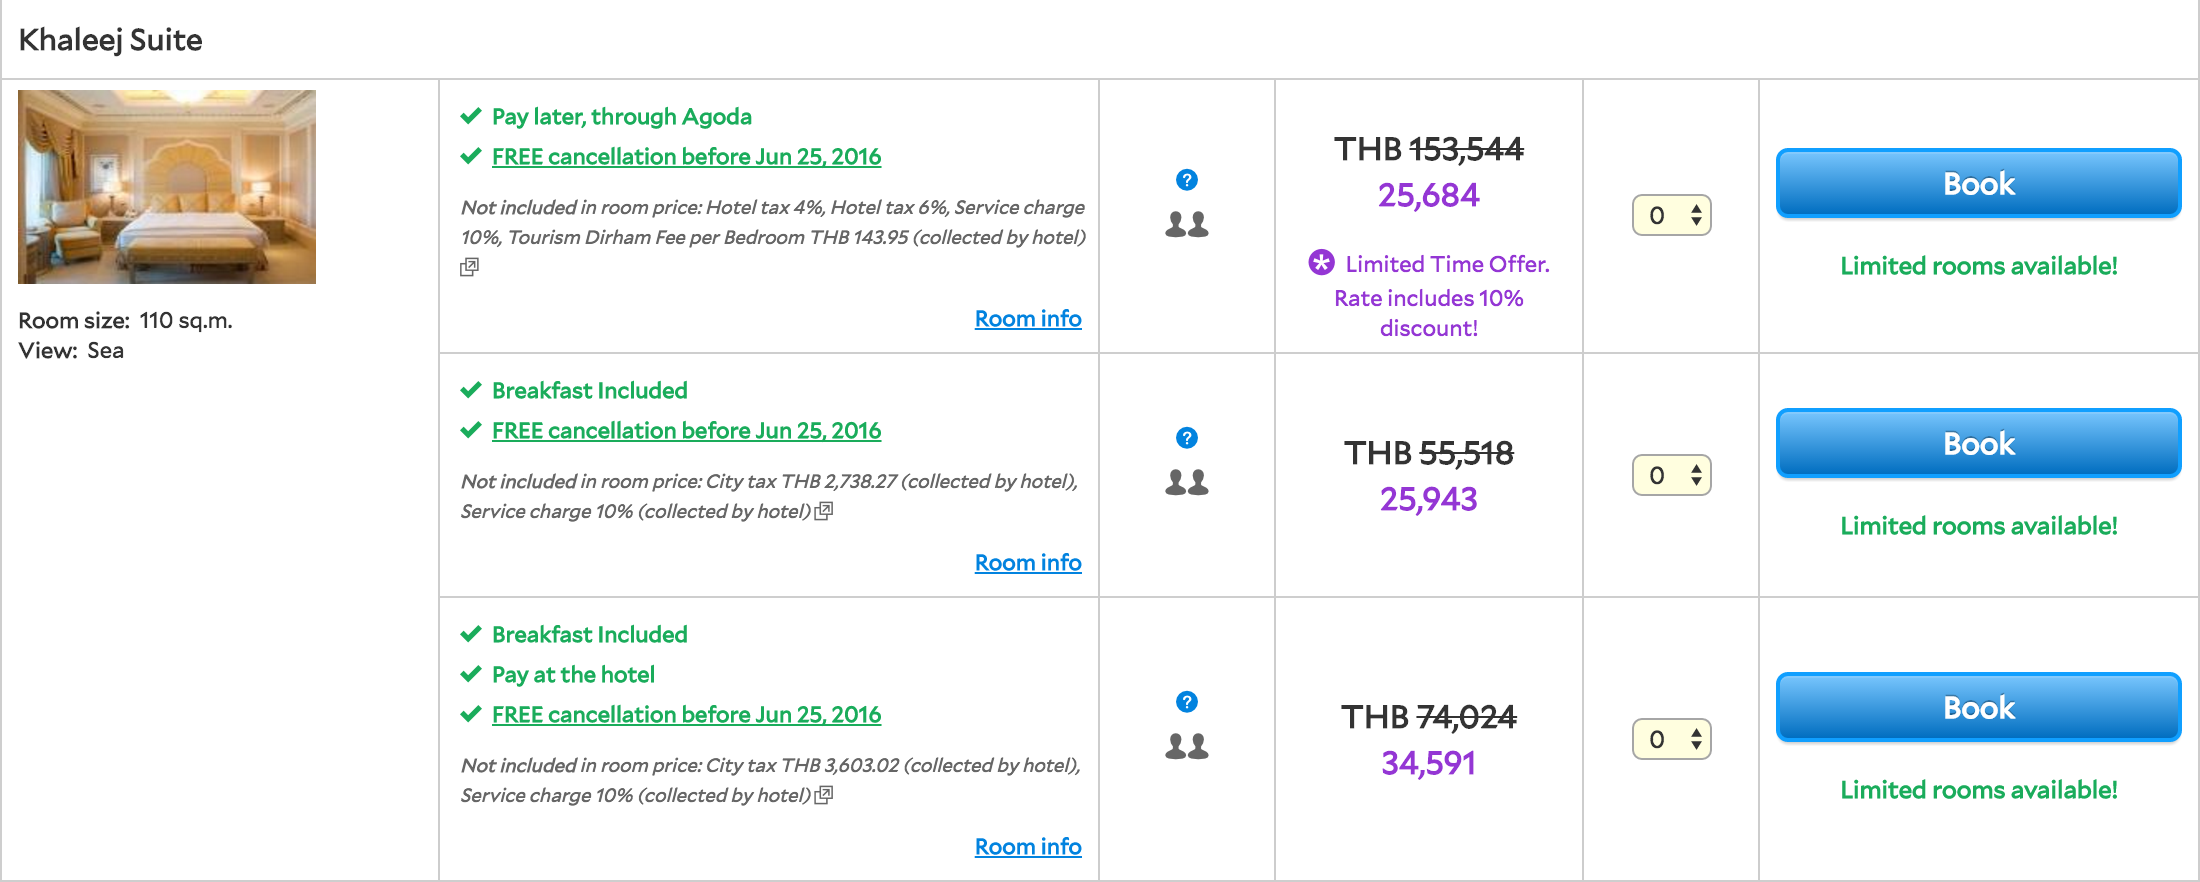
Task: Click the two-guest occupancy icon in second row
Action: pyautogui.click(x=1187, y=482)
